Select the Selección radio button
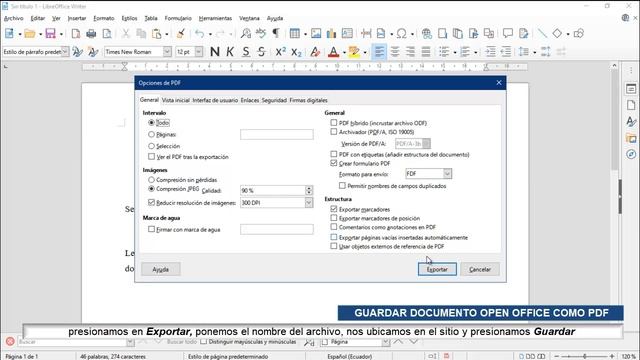Image resolution: width=640 pixels, height=360 pixels. (151, 146)
